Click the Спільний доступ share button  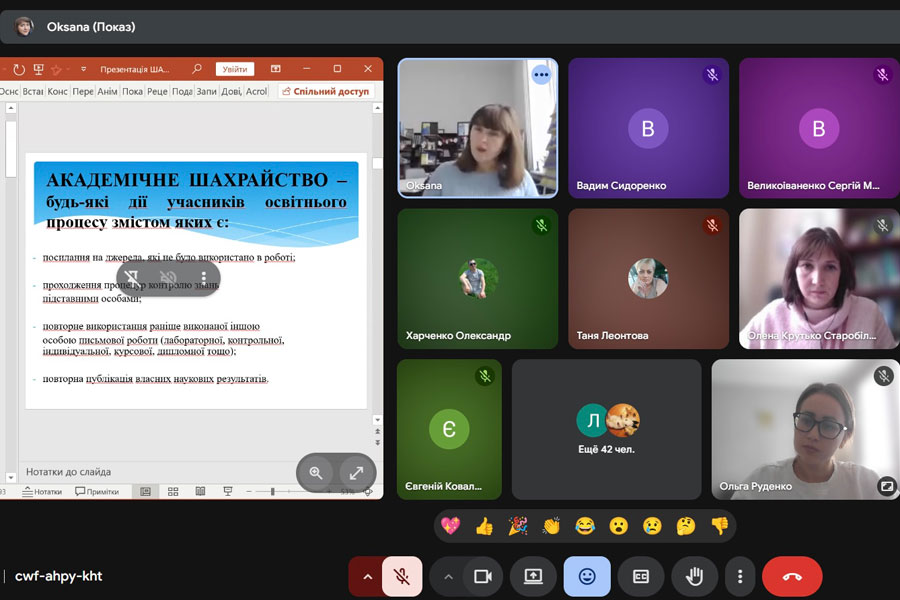click(x=325, y=91)
